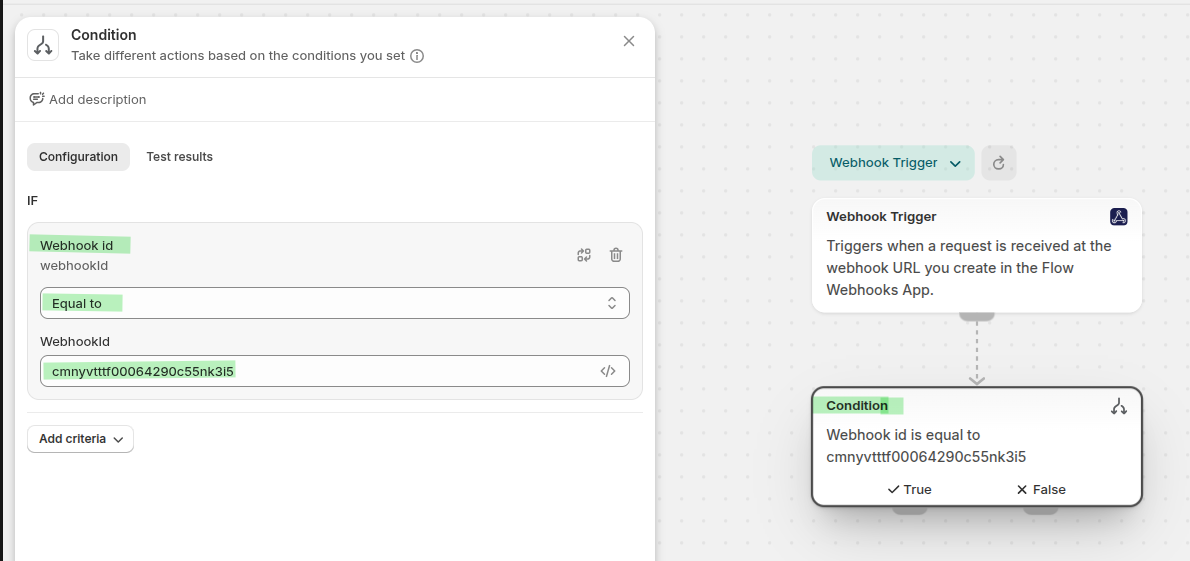Open the Equal to operator dropdown
Screen dimensions: 1190x561
click(334, 303)
